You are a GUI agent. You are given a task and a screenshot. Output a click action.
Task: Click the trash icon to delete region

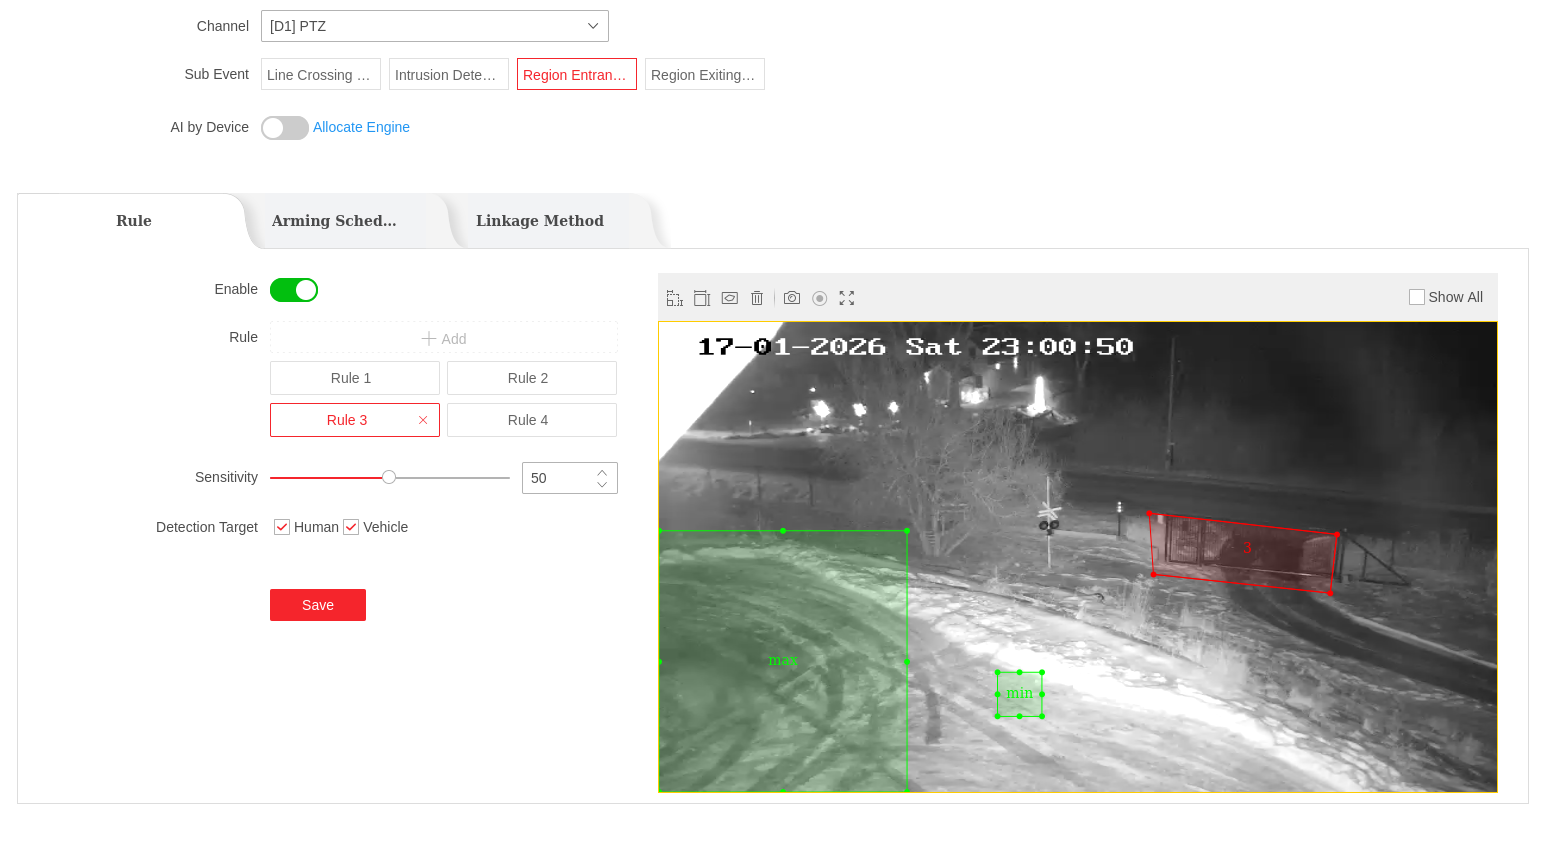(x=757, y=298)
